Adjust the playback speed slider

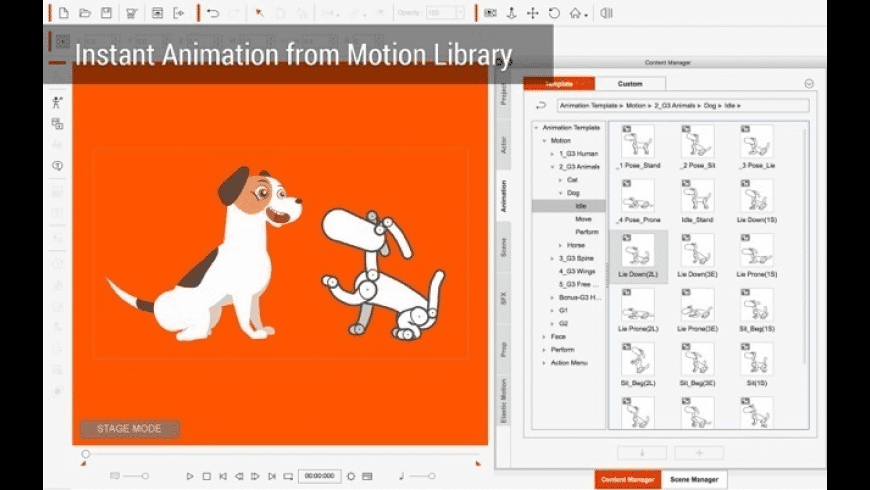135,476
